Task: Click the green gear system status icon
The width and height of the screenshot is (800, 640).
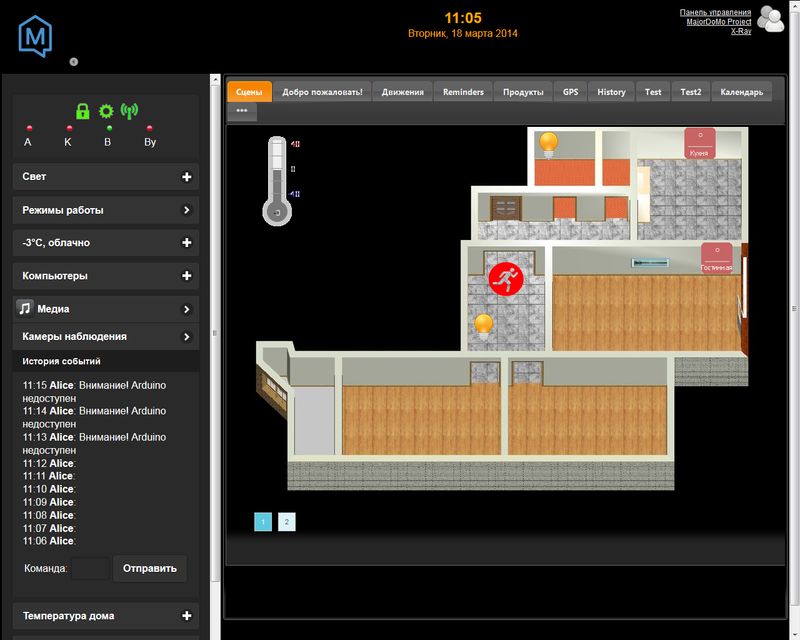Action: click(106, 111)
